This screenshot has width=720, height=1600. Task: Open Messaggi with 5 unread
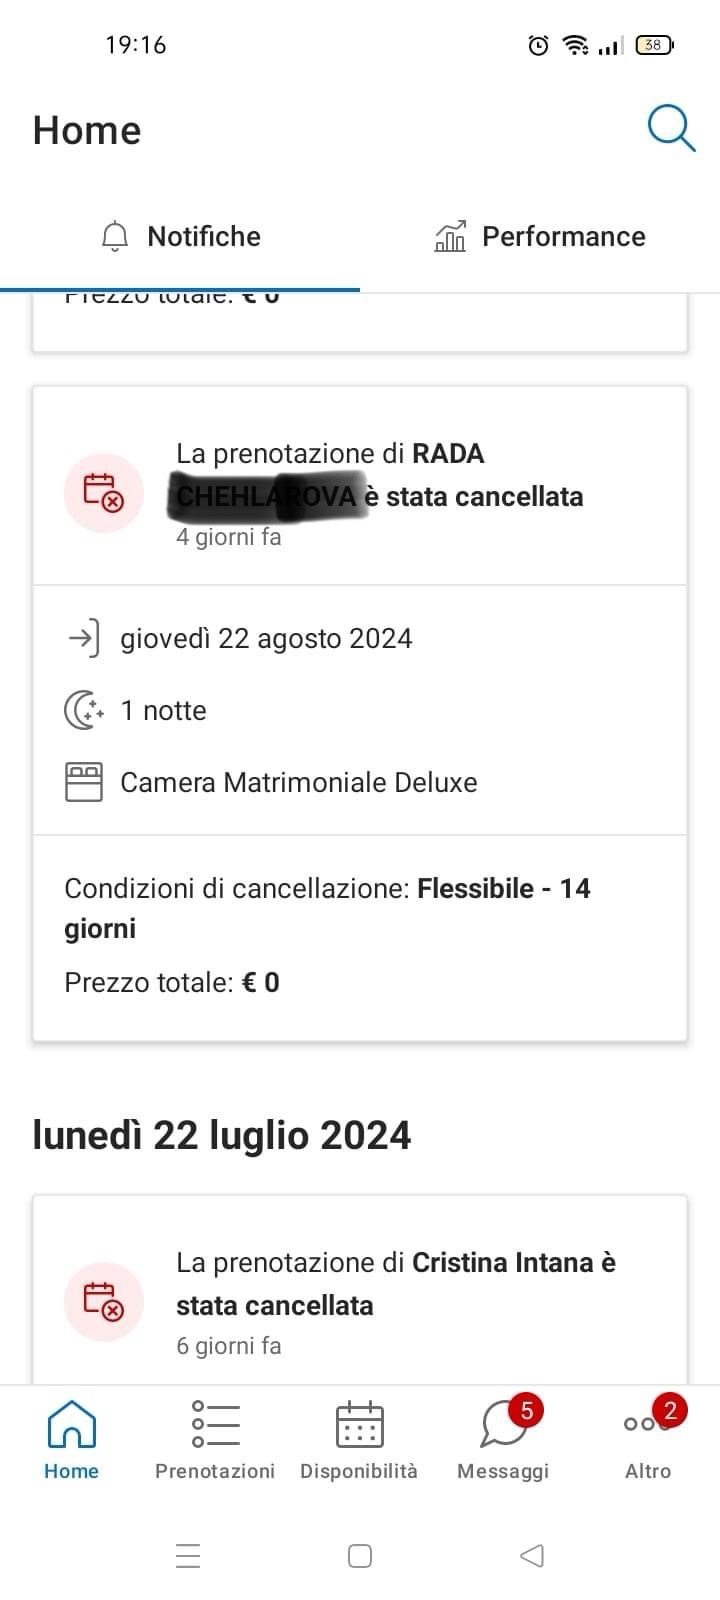tap(503, 1440)
